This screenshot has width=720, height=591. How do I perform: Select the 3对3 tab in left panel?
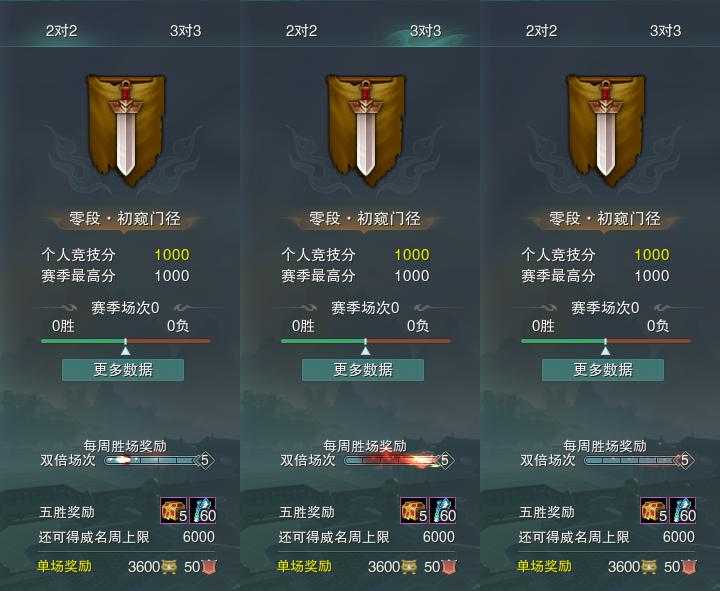(x=186, y=31)
